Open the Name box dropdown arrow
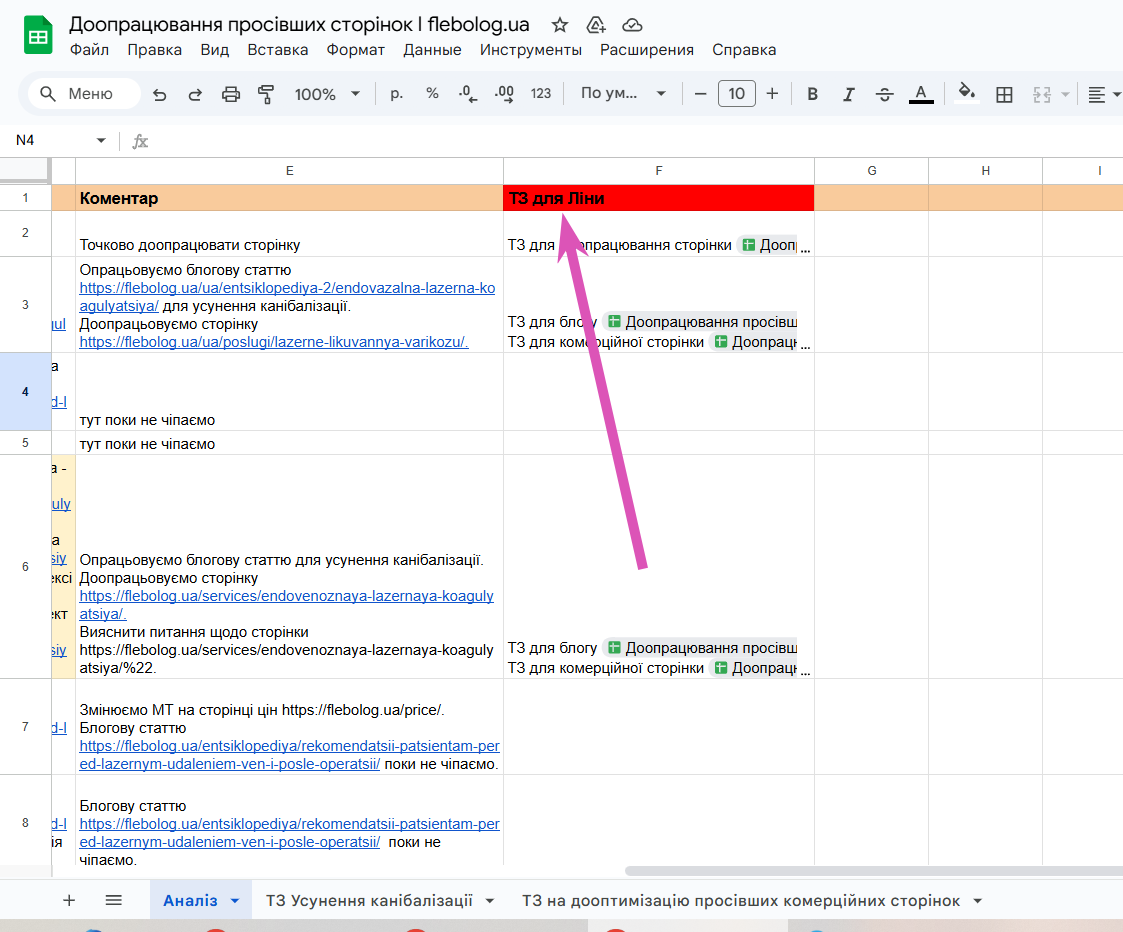Image resolution: width=1123 pixels, height=932 pixels. [x=101, y=140]
